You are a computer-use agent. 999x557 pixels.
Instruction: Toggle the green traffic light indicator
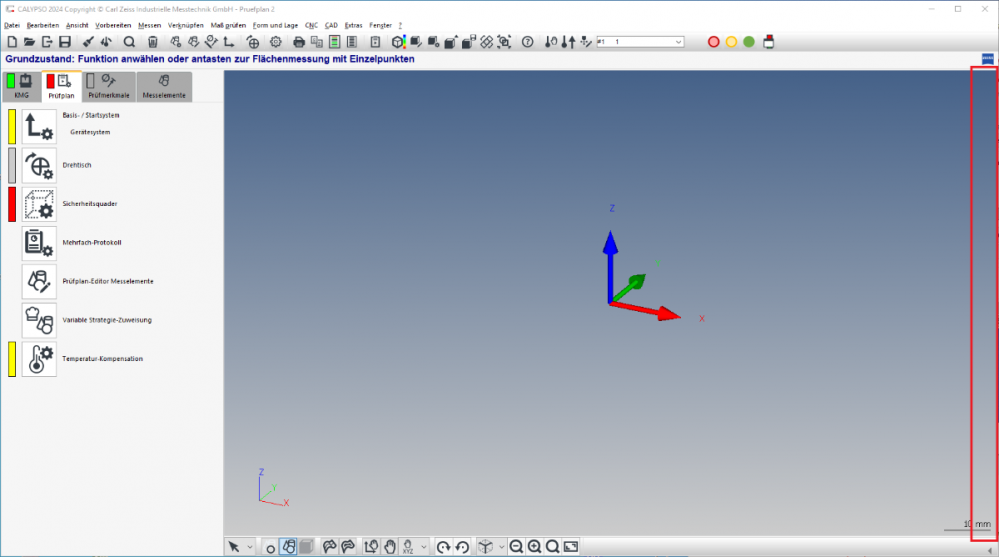coord(748,42)
